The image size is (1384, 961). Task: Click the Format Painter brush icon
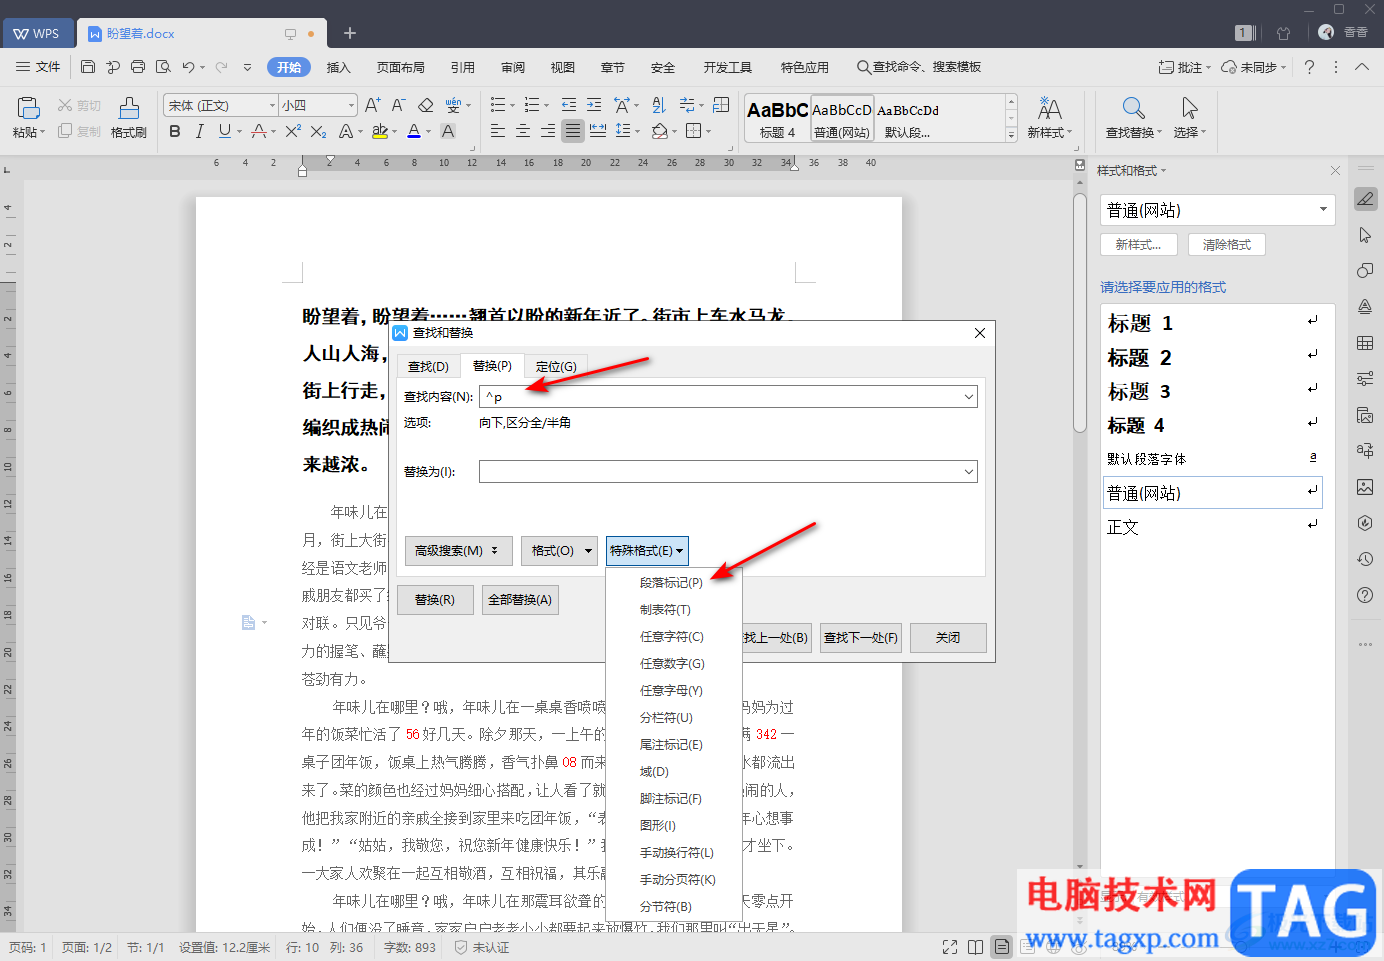pos(129,109)
